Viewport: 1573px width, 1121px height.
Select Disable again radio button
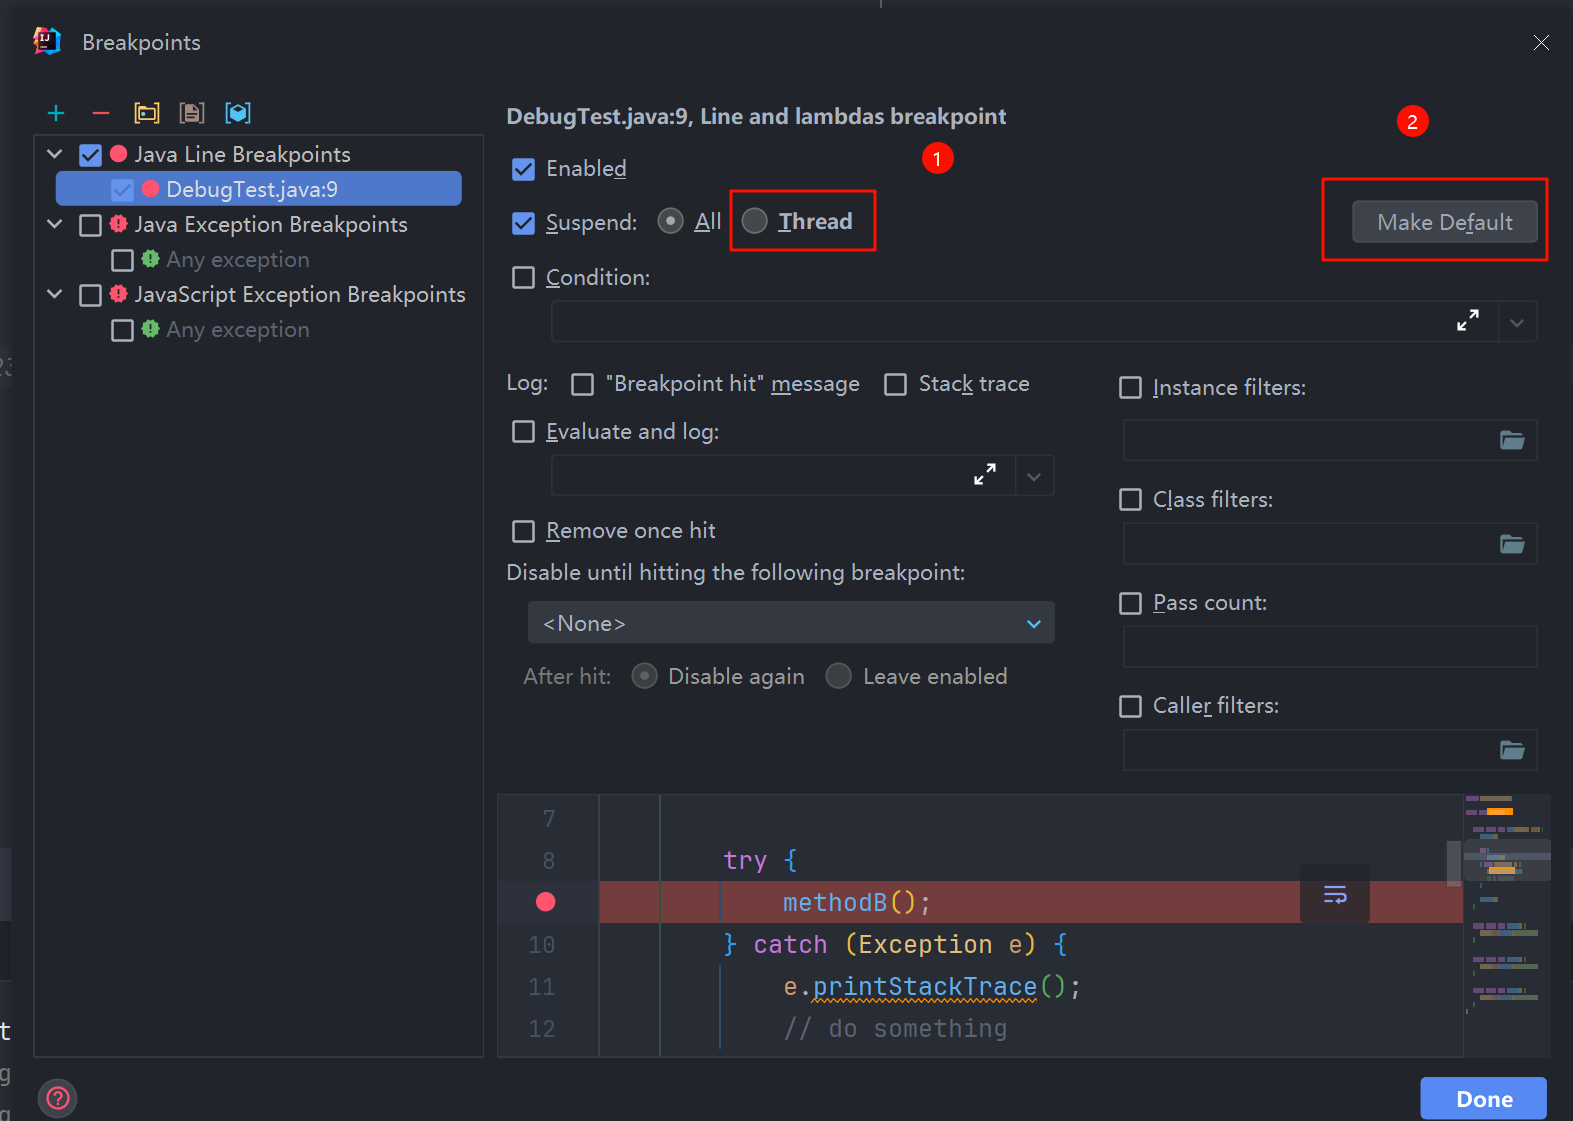tap(645, 677)
